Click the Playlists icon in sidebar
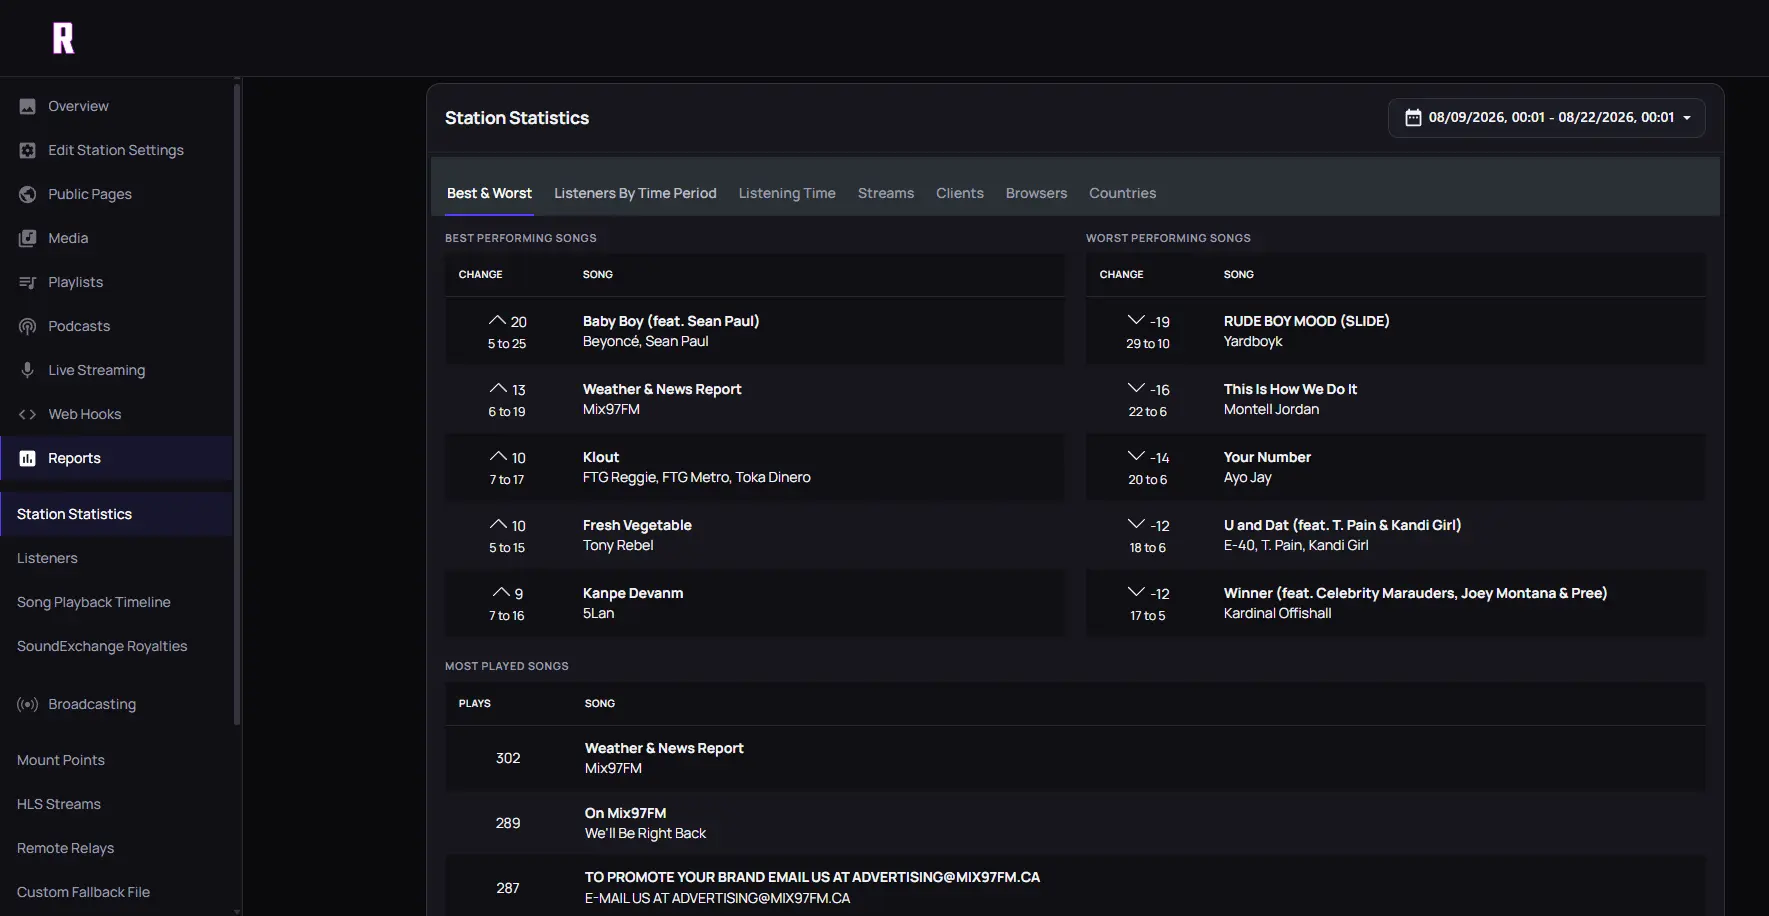 tap(27, 282)
